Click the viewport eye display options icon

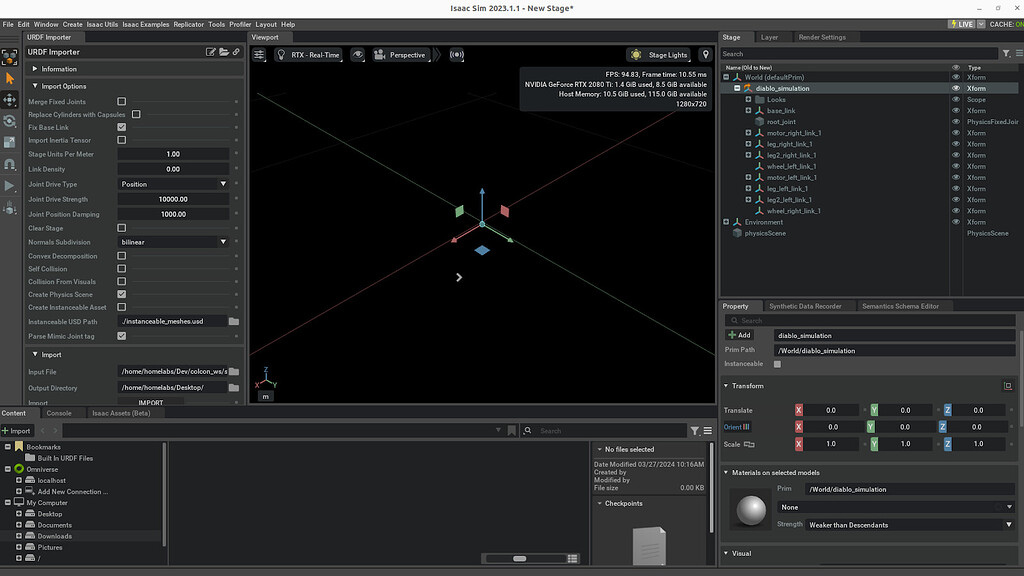click(x=358, y=55)
